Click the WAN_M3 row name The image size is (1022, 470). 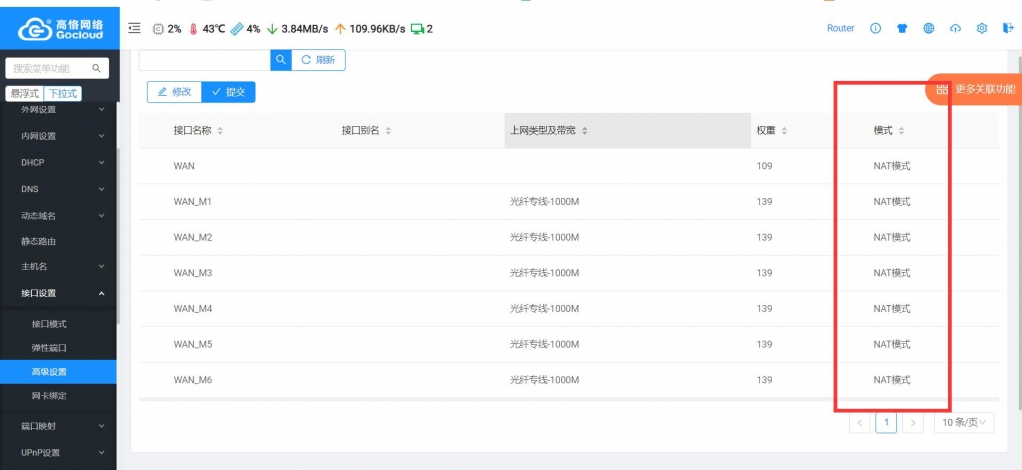coord(193,273)
